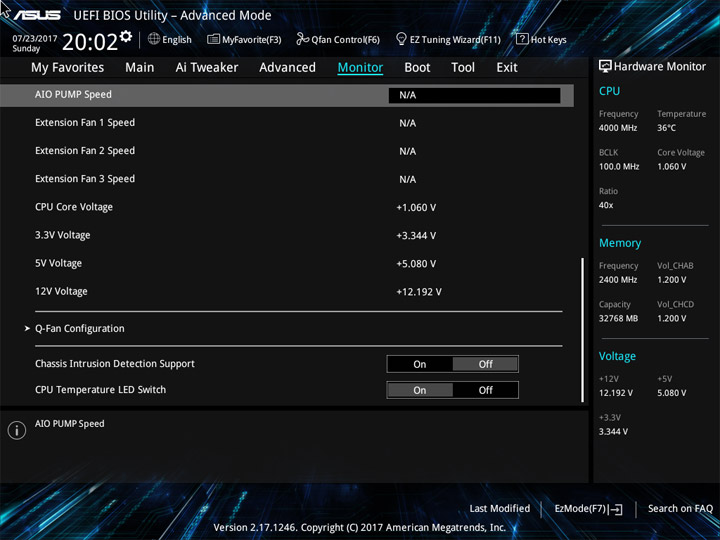
Task: Click the +12.192 V value in the list
Action: [x=419, y=292]
